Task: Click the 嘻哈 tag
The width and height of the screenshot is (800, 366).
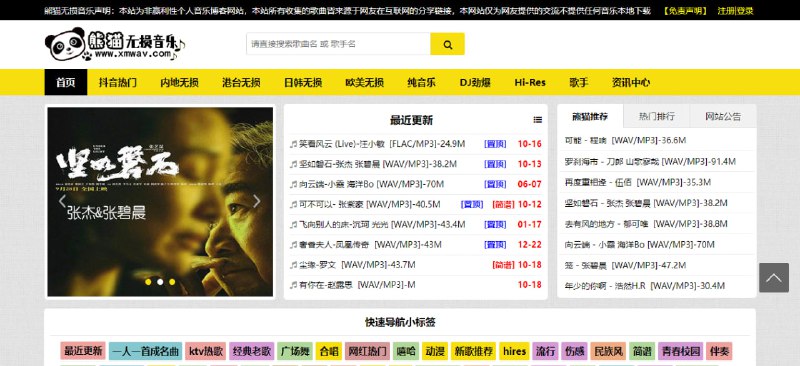Action: click(406, 351)
